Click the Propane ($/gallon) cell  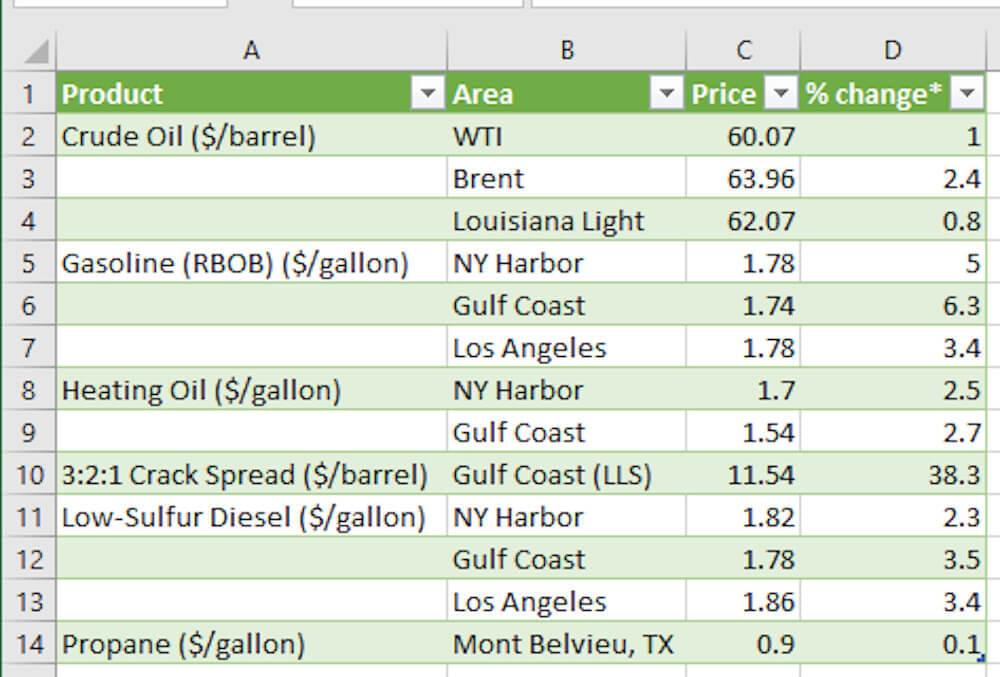click(183, 645)
